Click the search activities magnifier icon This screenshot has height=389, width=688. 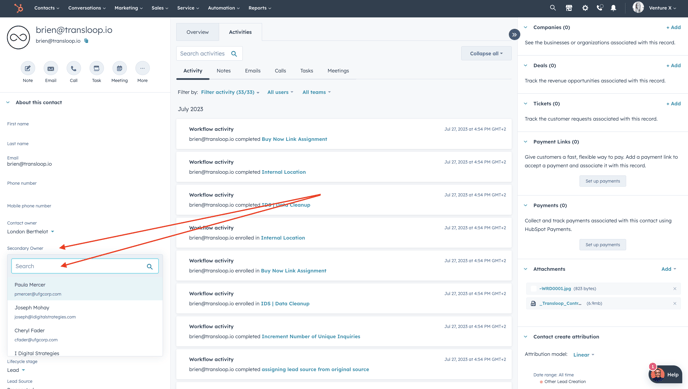pyautogui.click(x=234, y=54)
